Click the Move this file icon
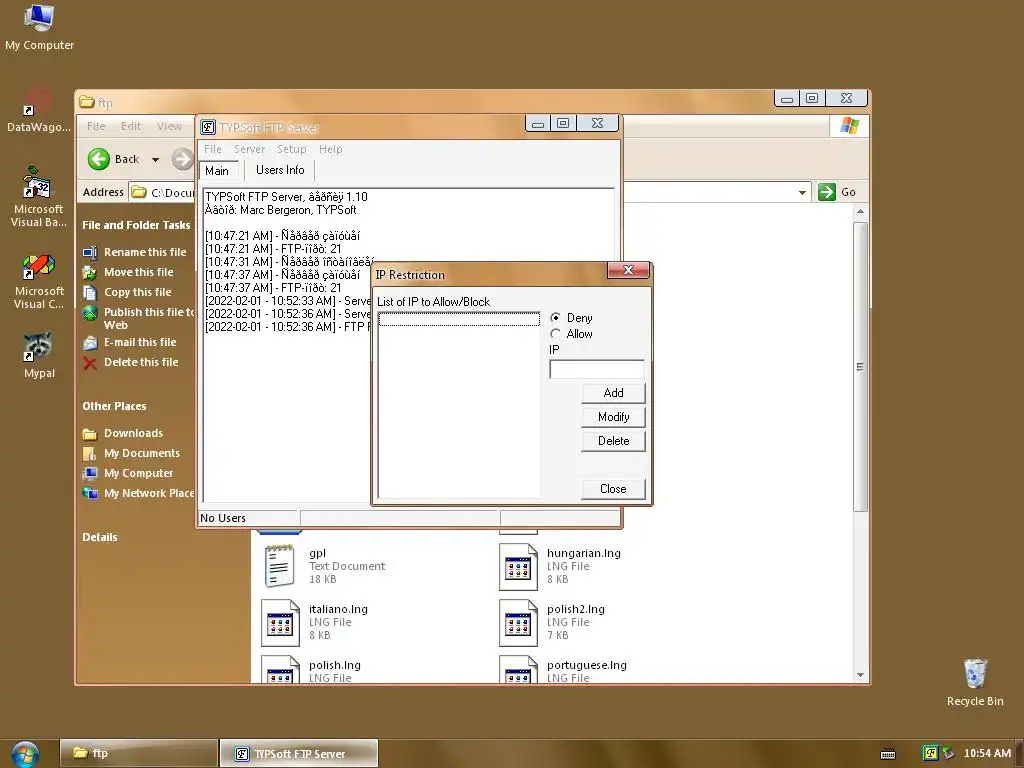The height and width of the screenshot is (768, 1024). [x=89, y=272]
